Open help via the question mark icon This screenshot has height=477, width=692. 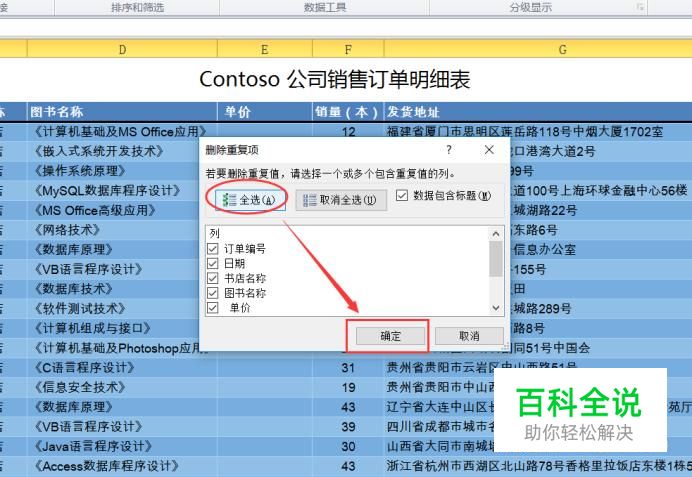click(x=449, y=150)
